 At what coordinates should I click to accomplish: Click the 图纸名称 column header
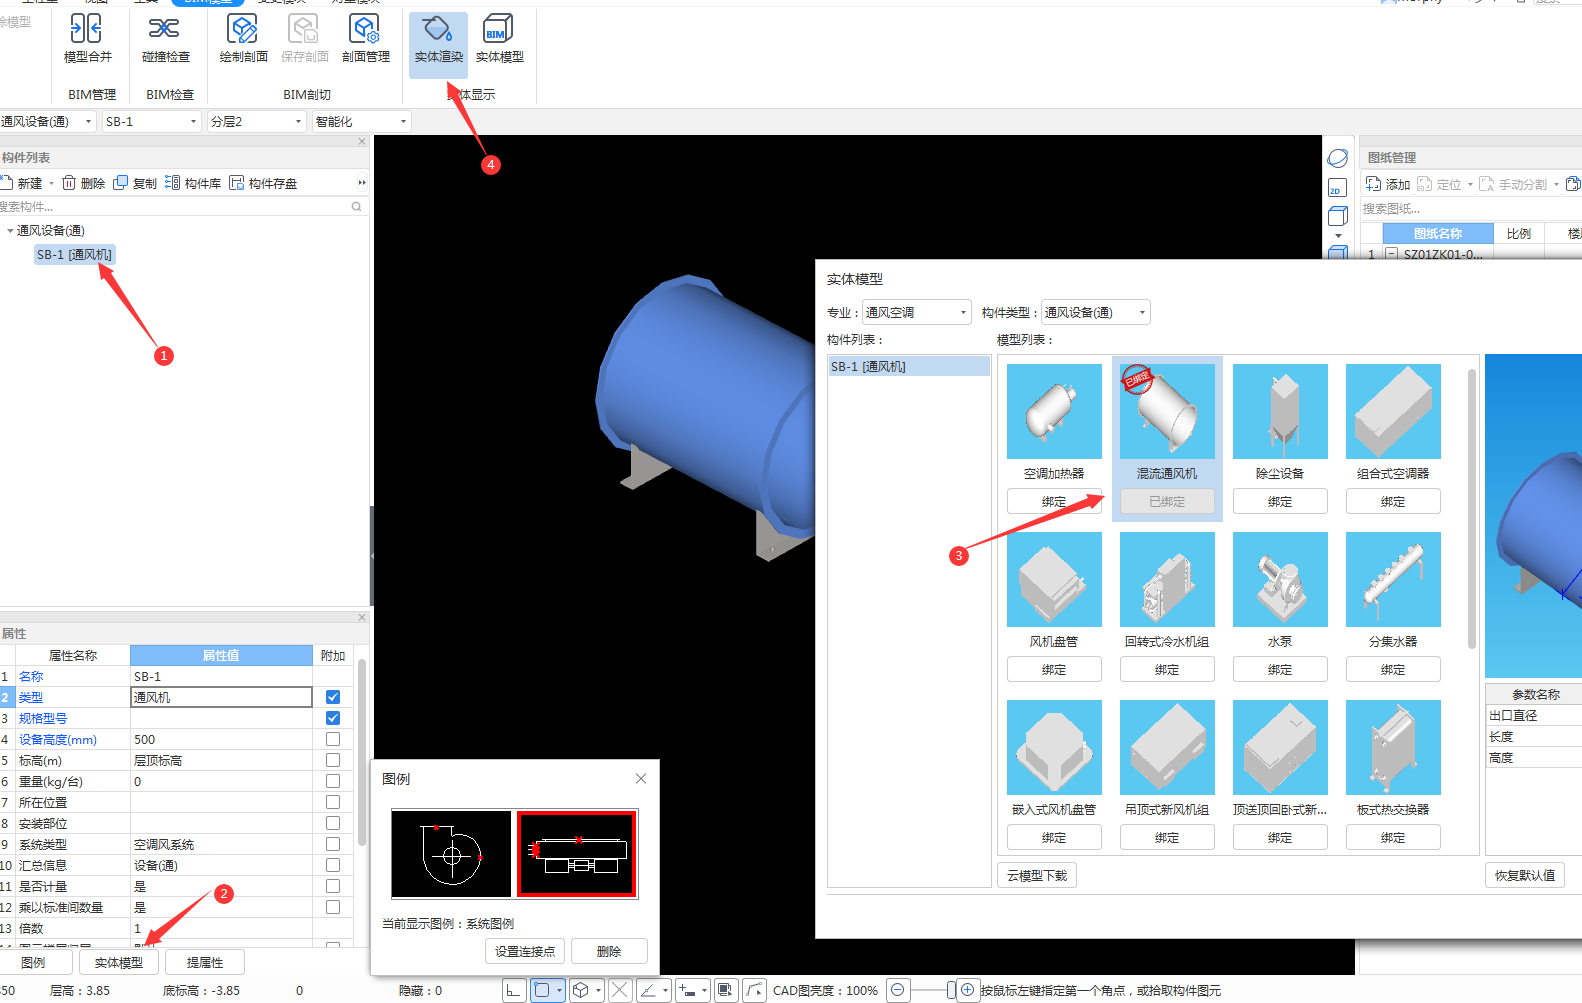click(x=1438, y=233)
